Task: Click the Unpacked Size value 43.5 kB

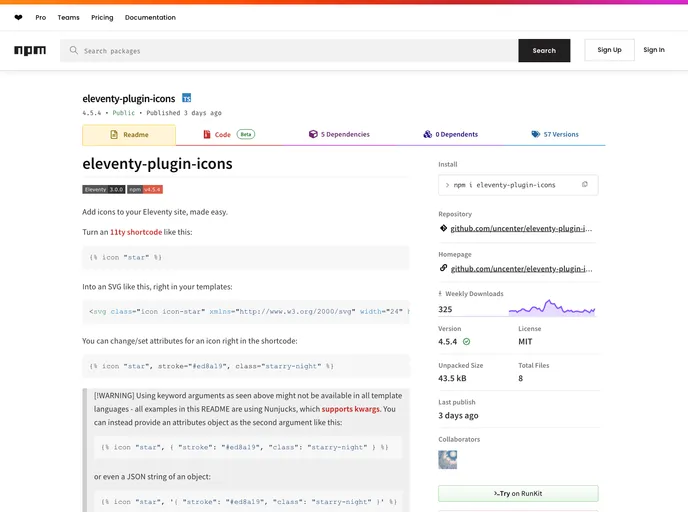Action: point(452,378)
